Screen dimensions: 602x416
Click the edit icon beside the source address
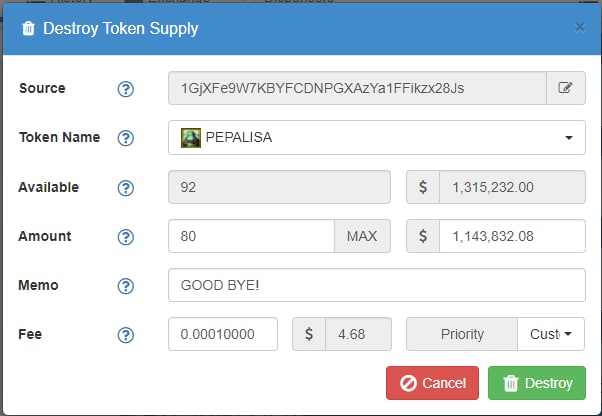566,88
